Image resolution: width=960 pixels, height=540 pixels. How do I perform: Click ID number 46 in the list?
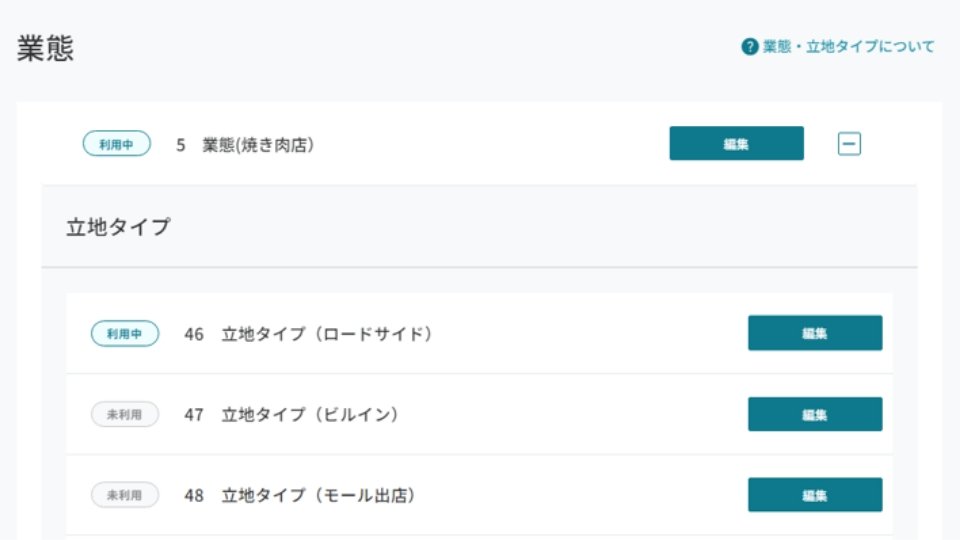pyautogui.click(x=193, y=334)
